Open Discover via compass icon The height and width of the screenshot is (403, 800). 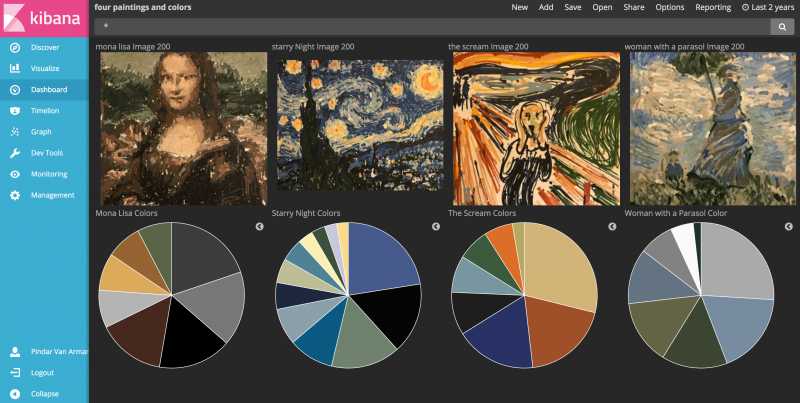tap(15, 47)
